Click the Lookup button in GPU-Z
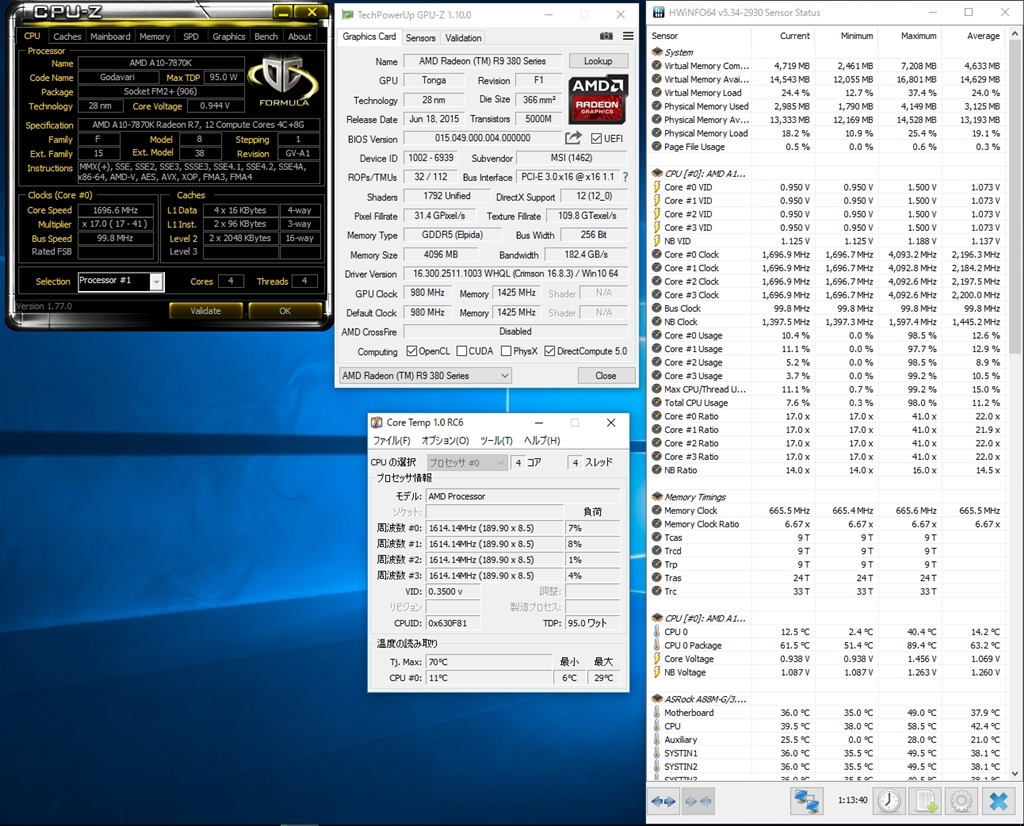 (598, 61)
